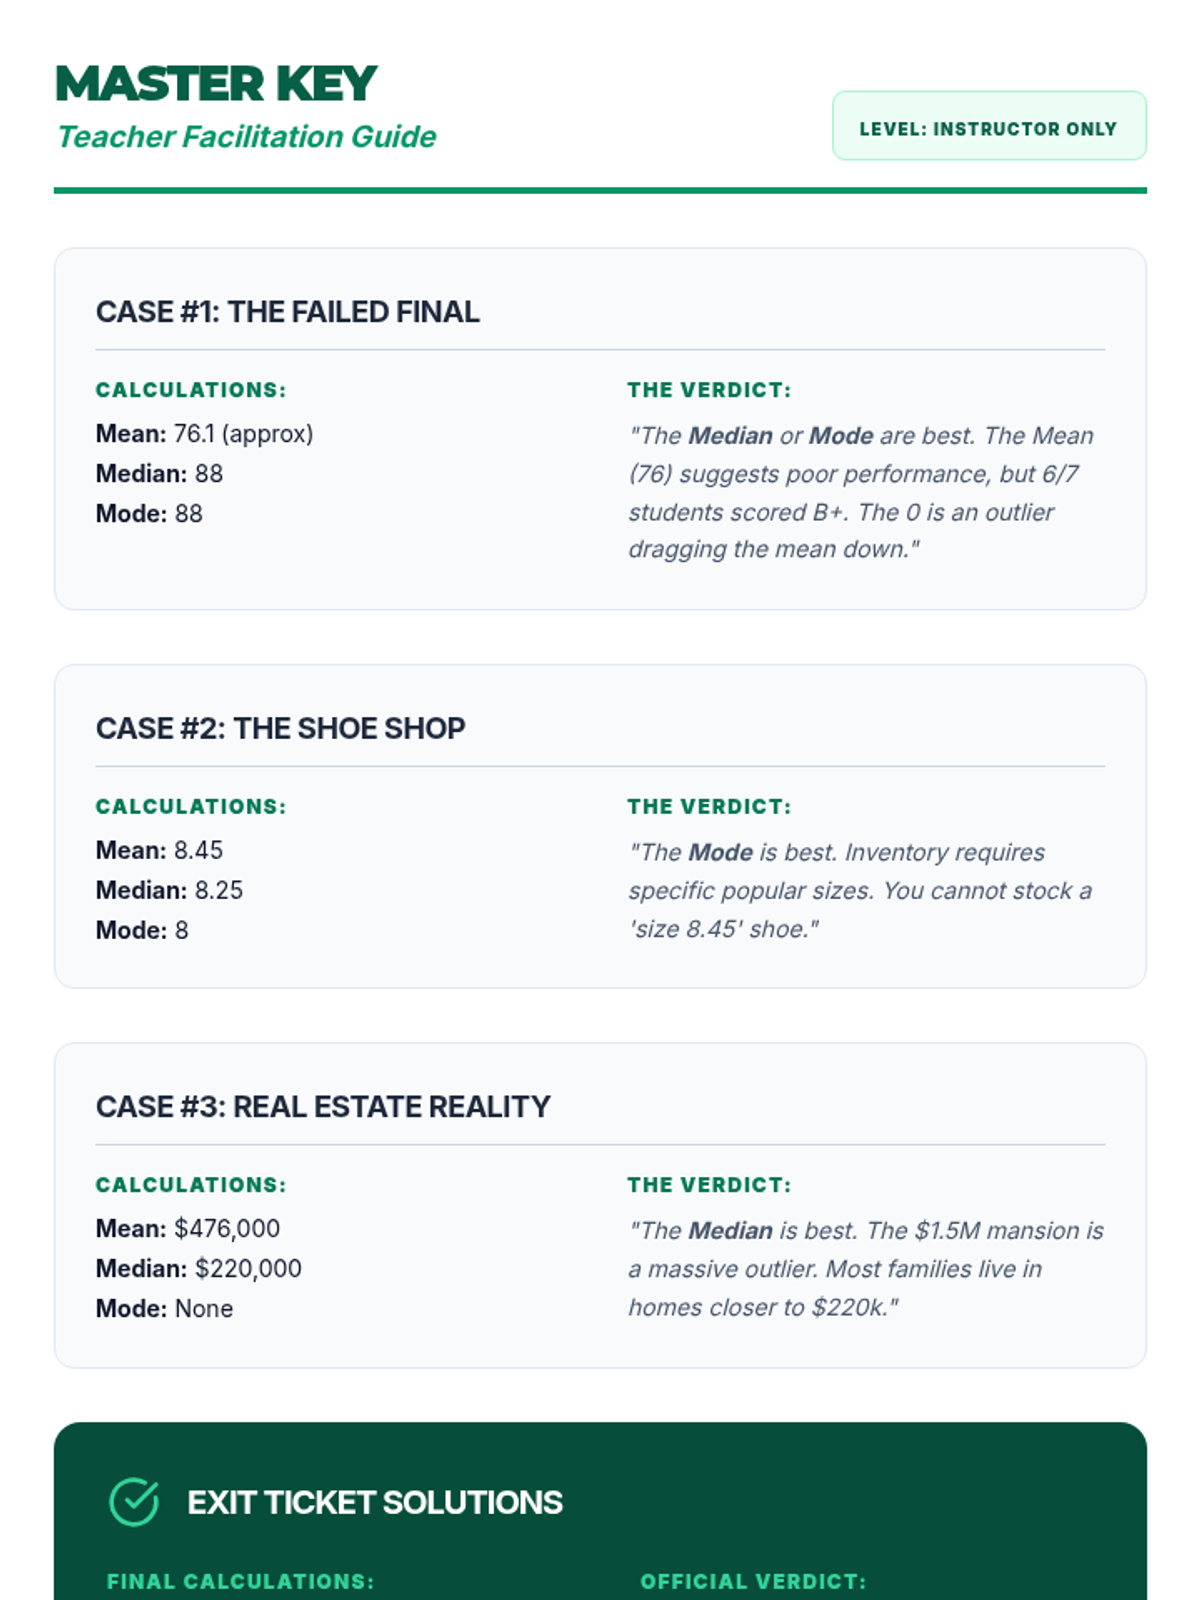Screen dimensions: 1200x1600
Task: Click the Mean: 8.45 line in Shoe Shop
Action: tap(159, 851)
